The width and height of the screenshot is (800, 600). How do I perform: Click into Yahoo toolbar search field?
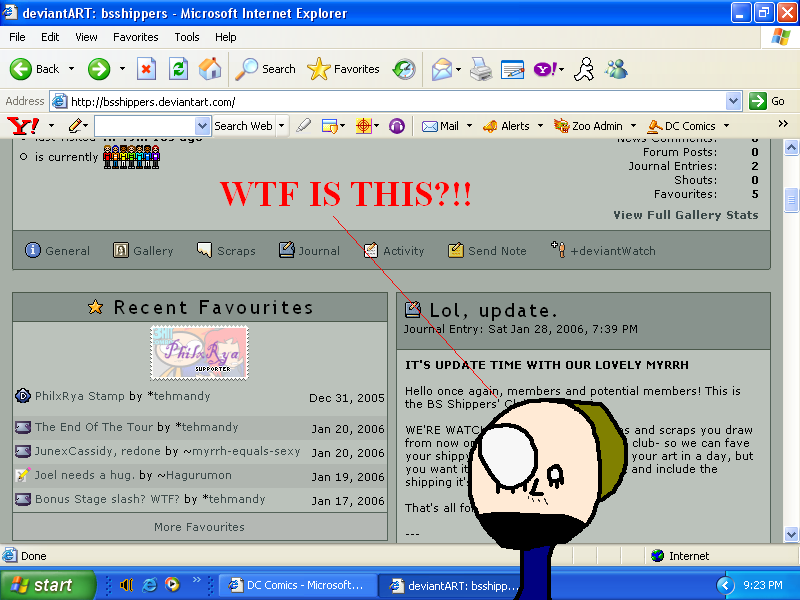pos(144,126)
